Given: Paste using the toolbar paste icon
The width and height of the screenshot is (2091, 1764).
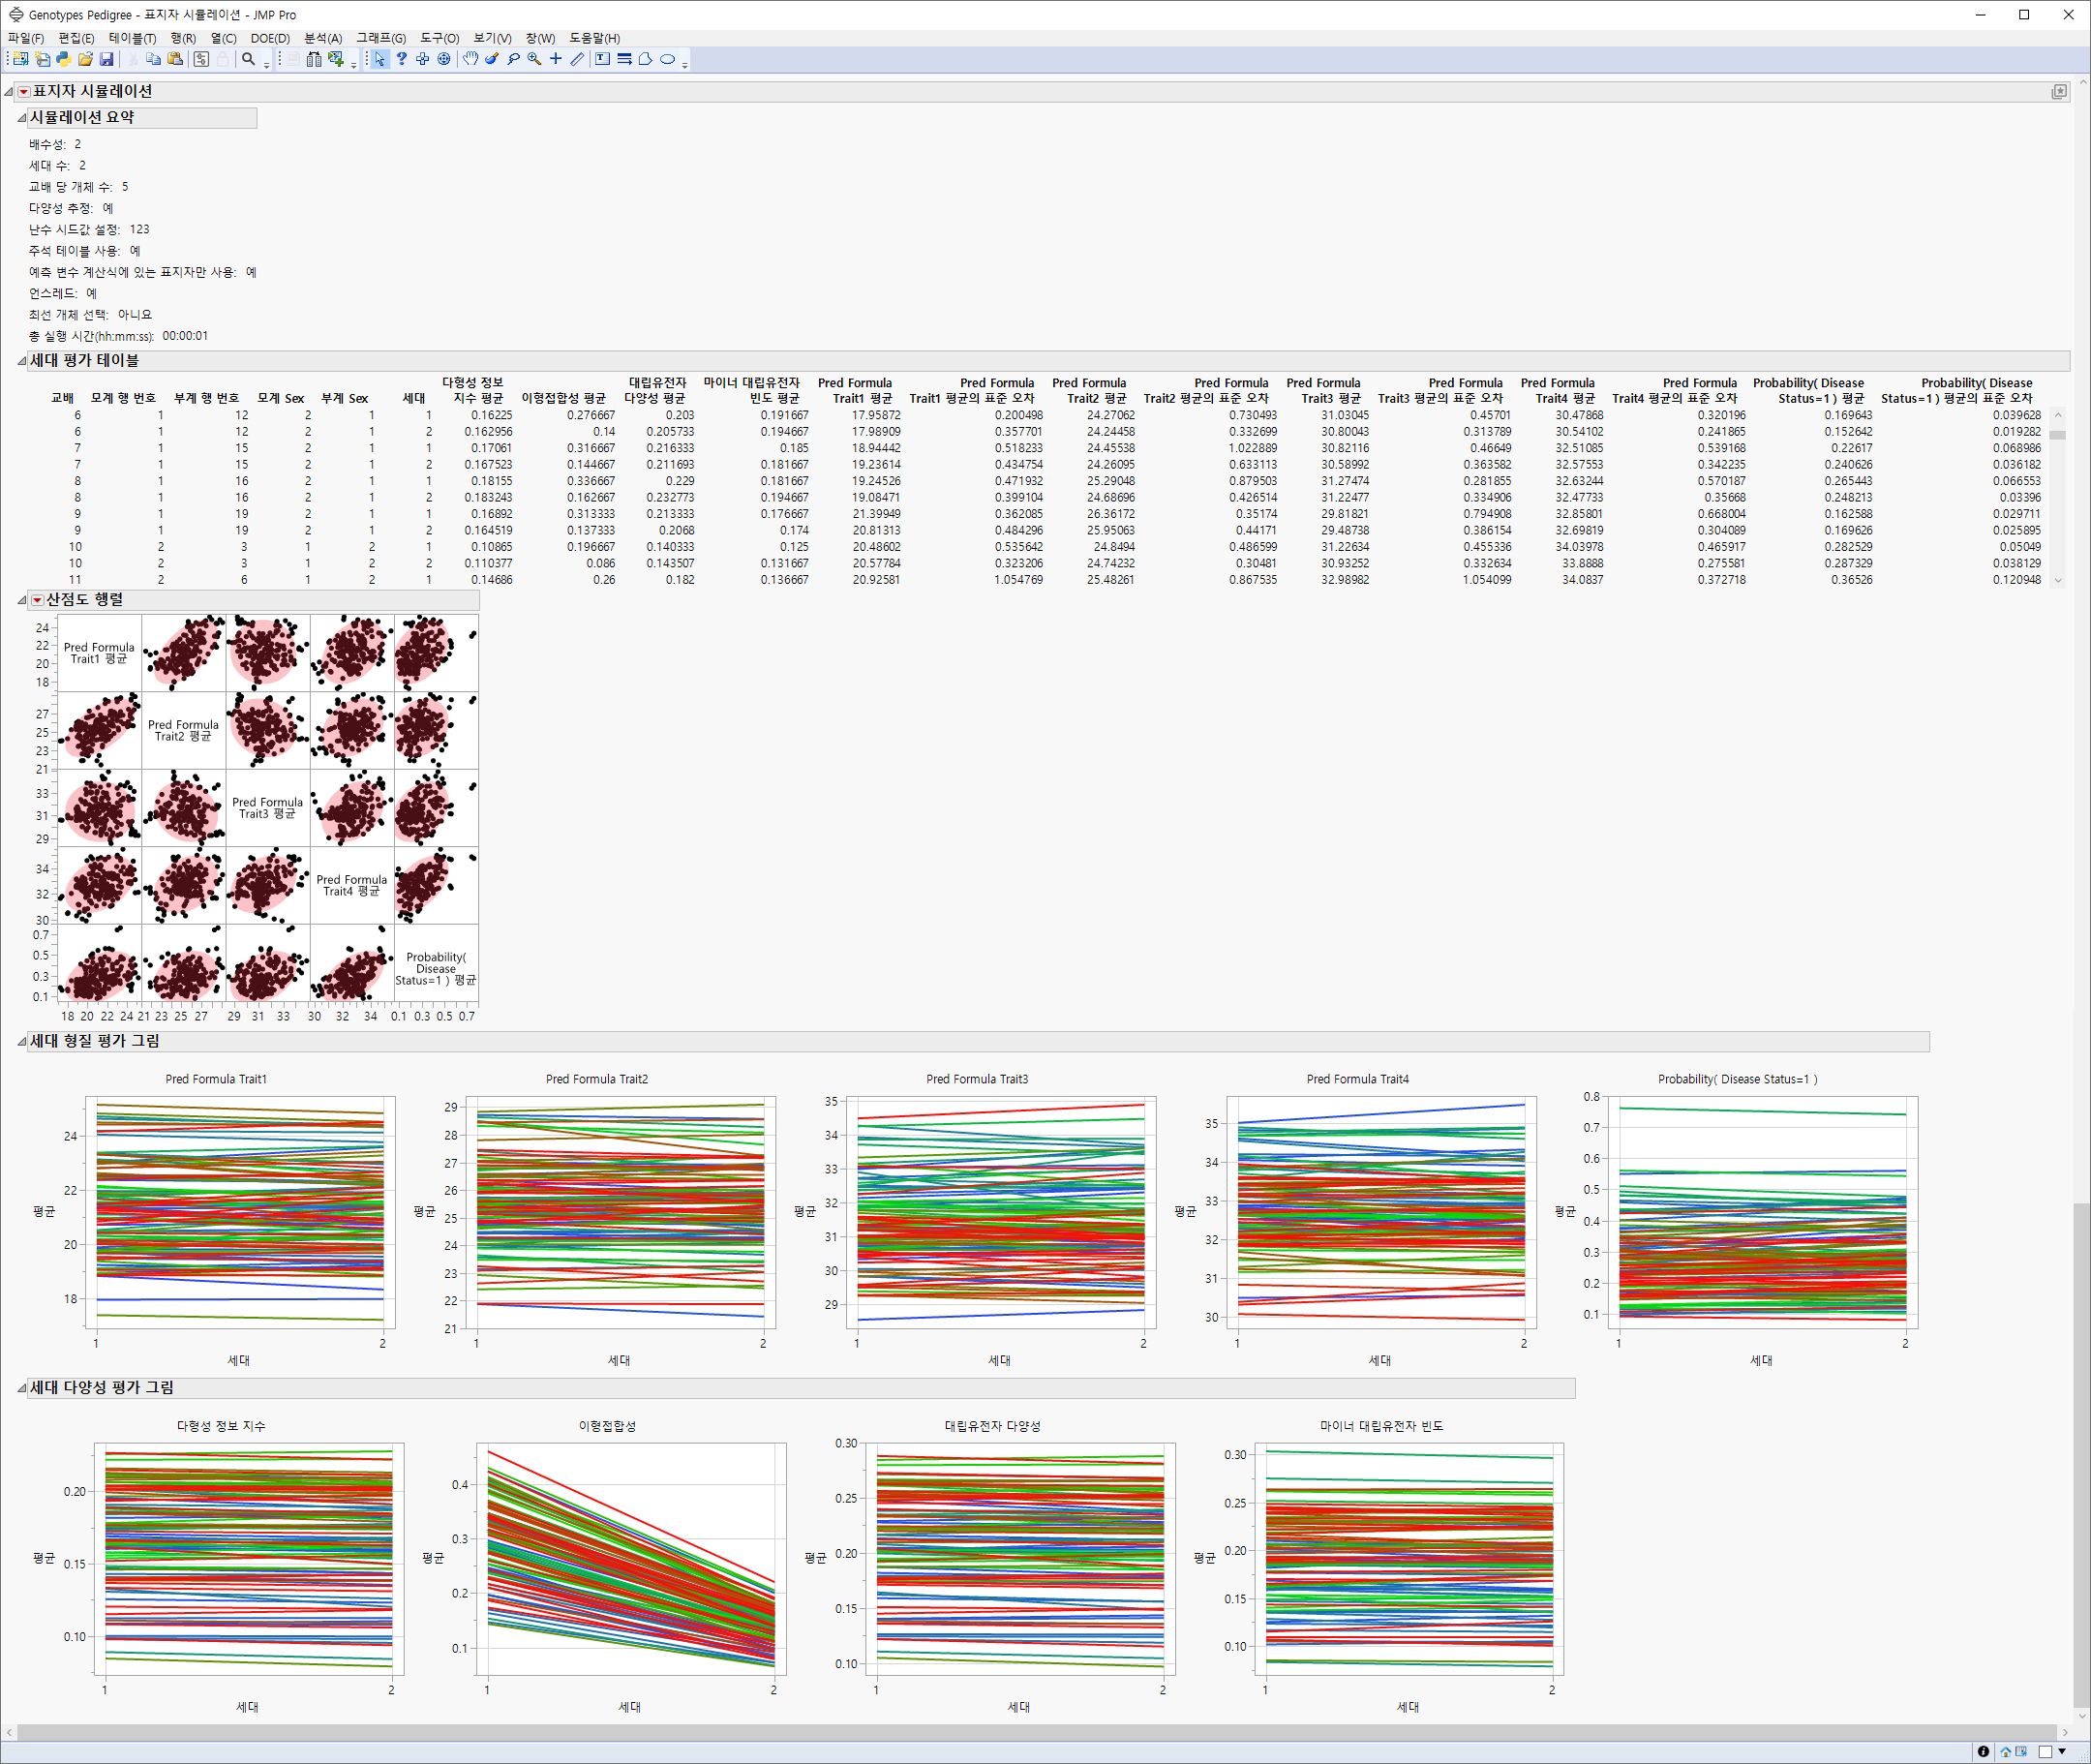Looking at the screenshot, I should (176, 59).
